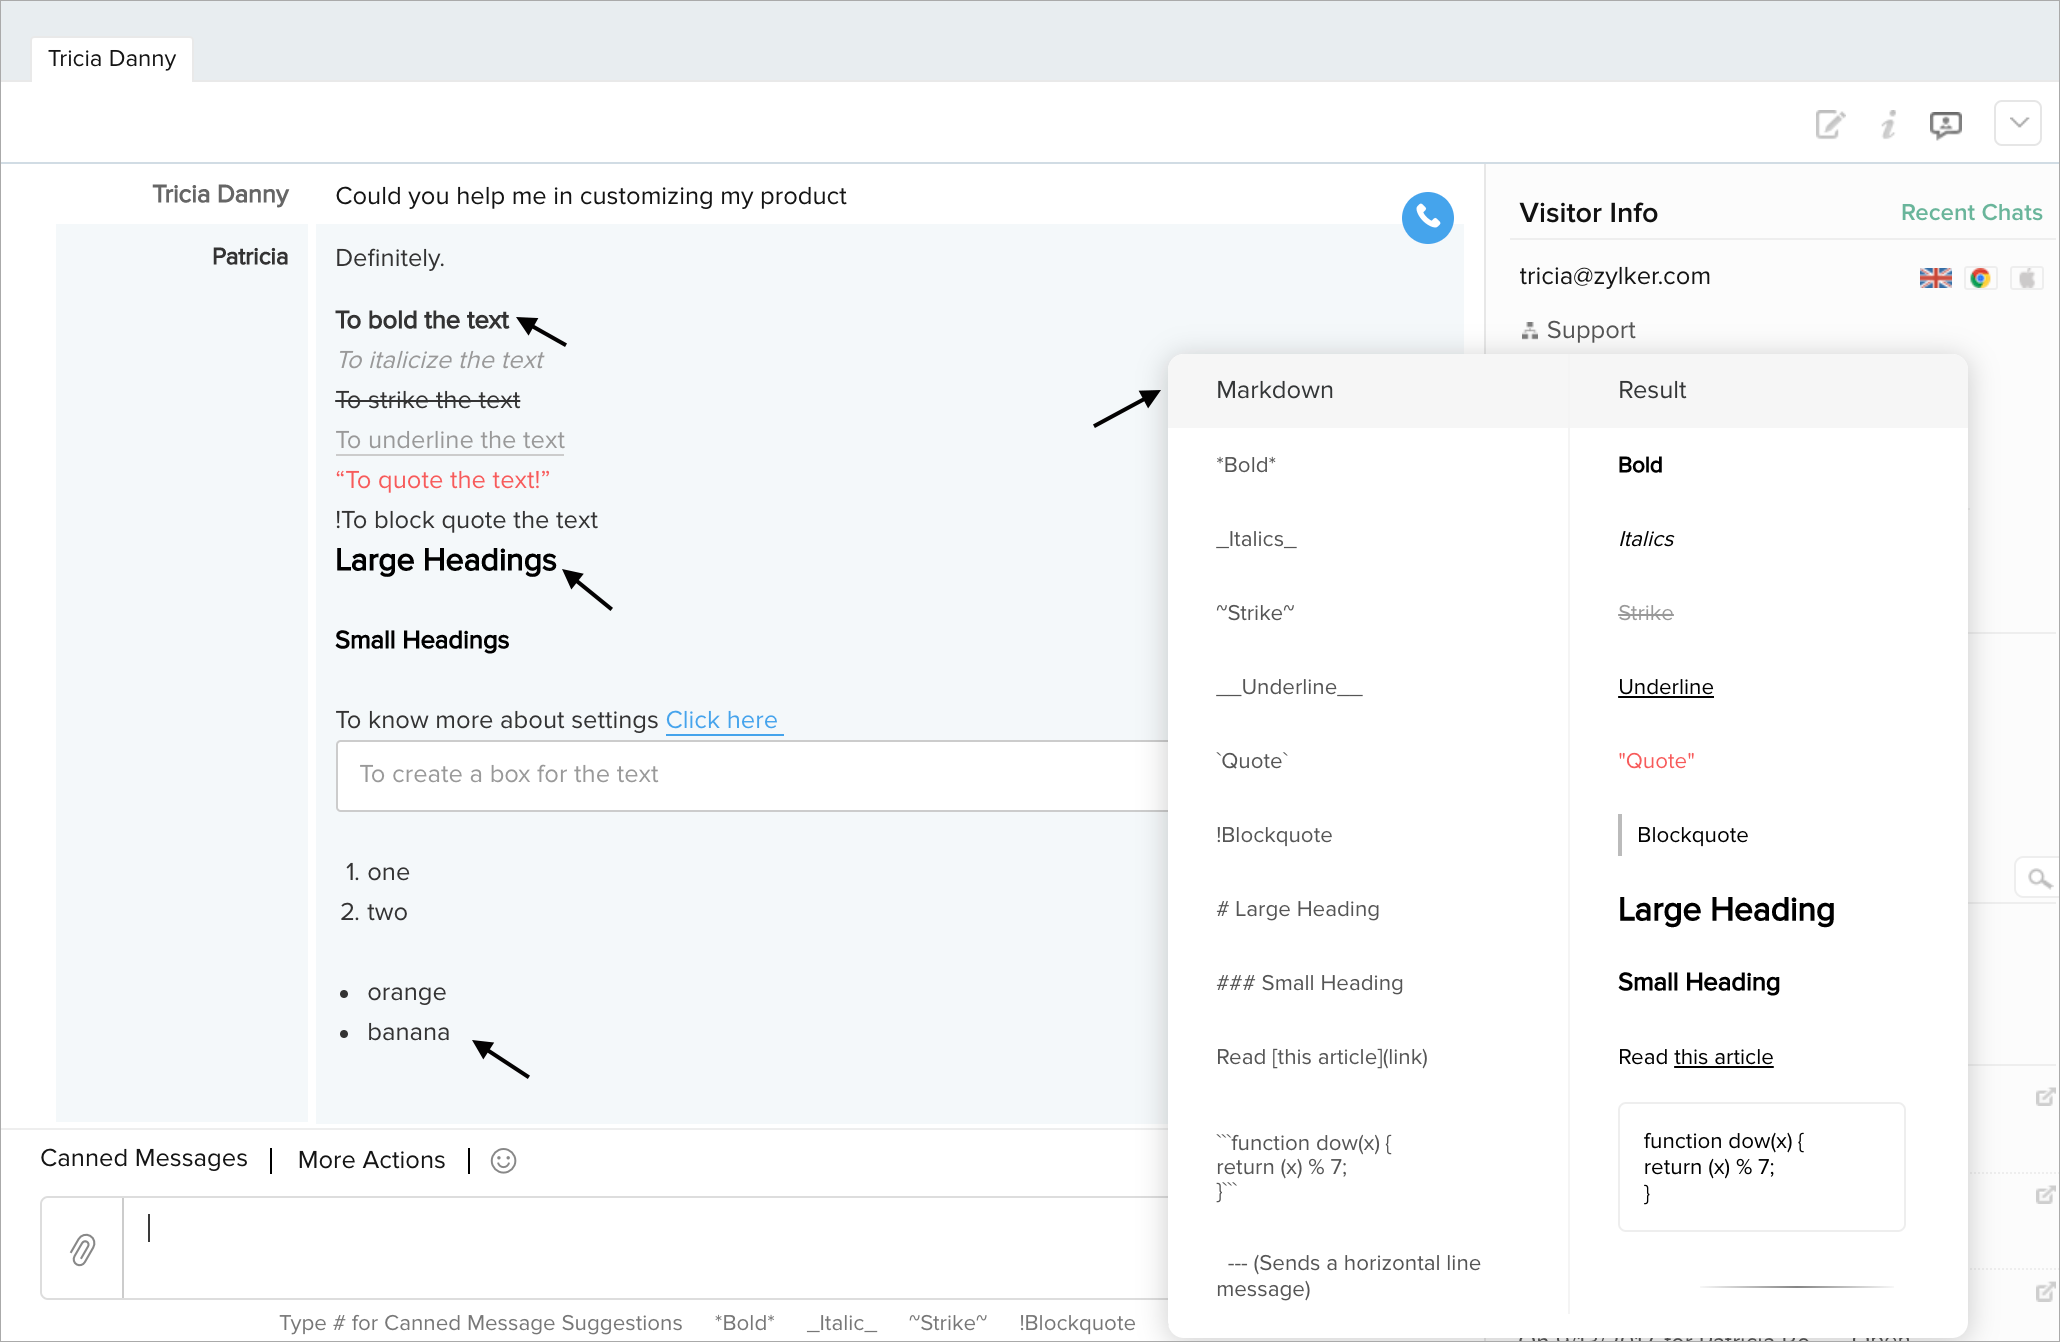Switch to Recent Chats

(x=1971, y=213)
